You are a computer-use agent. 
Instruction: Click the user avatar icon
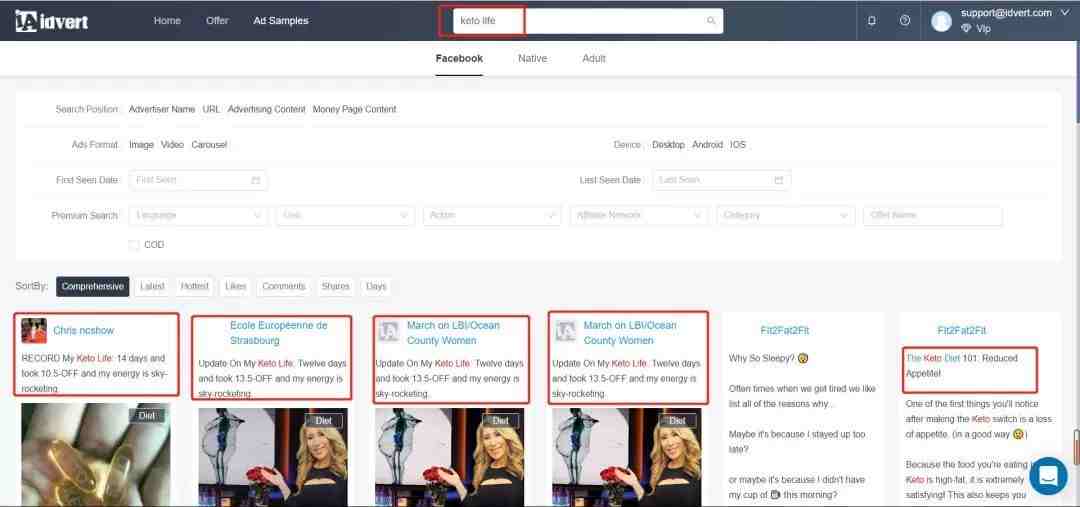click(x=941, y=21)
